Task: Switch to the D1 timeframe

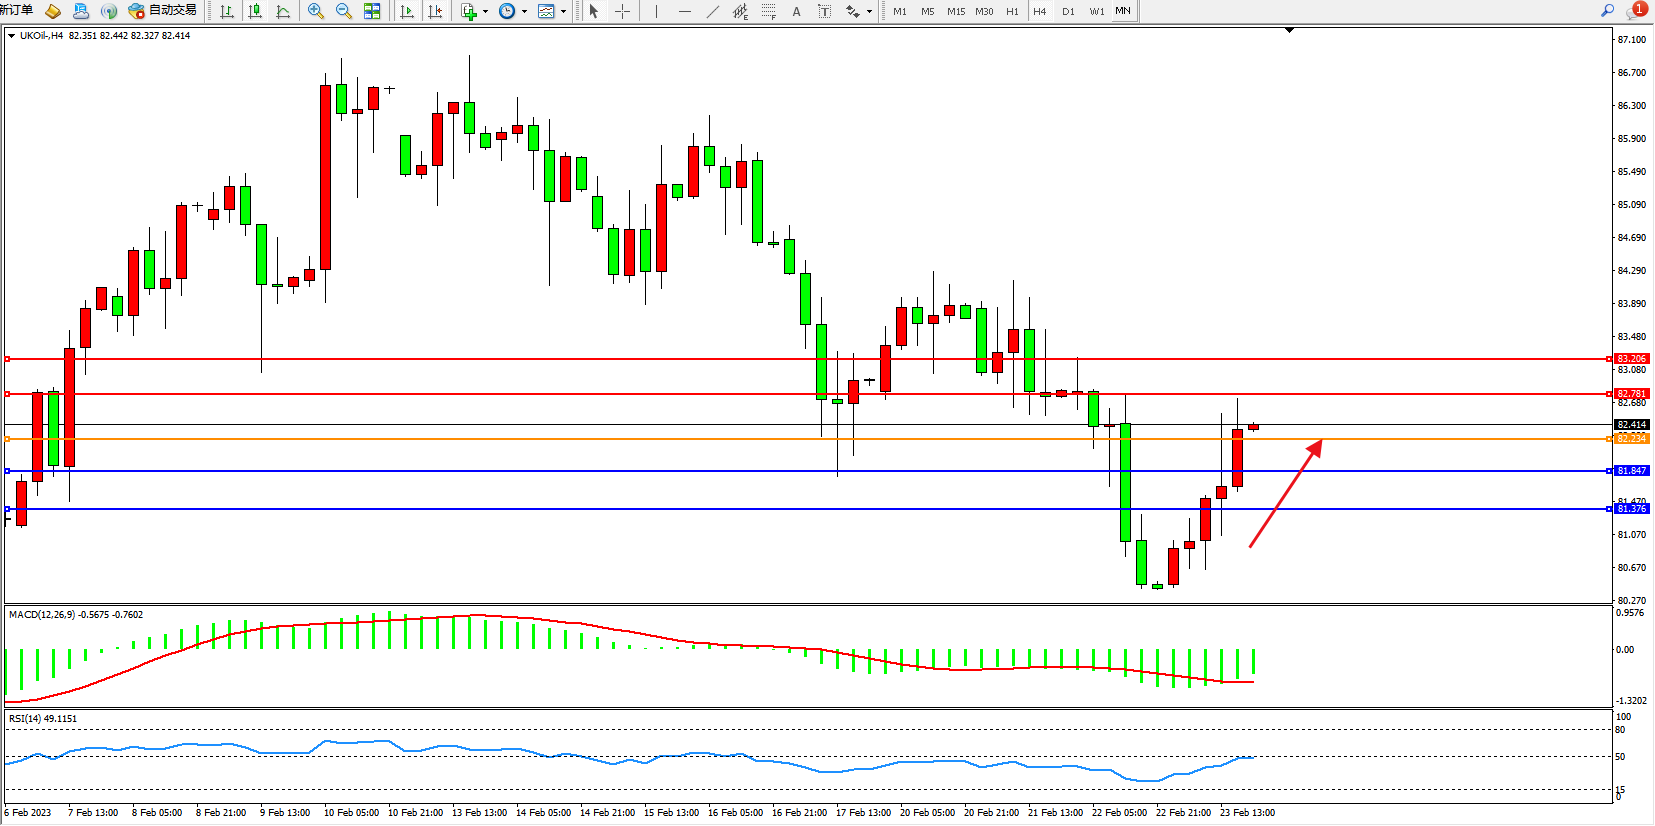Action: [1068, 11]
